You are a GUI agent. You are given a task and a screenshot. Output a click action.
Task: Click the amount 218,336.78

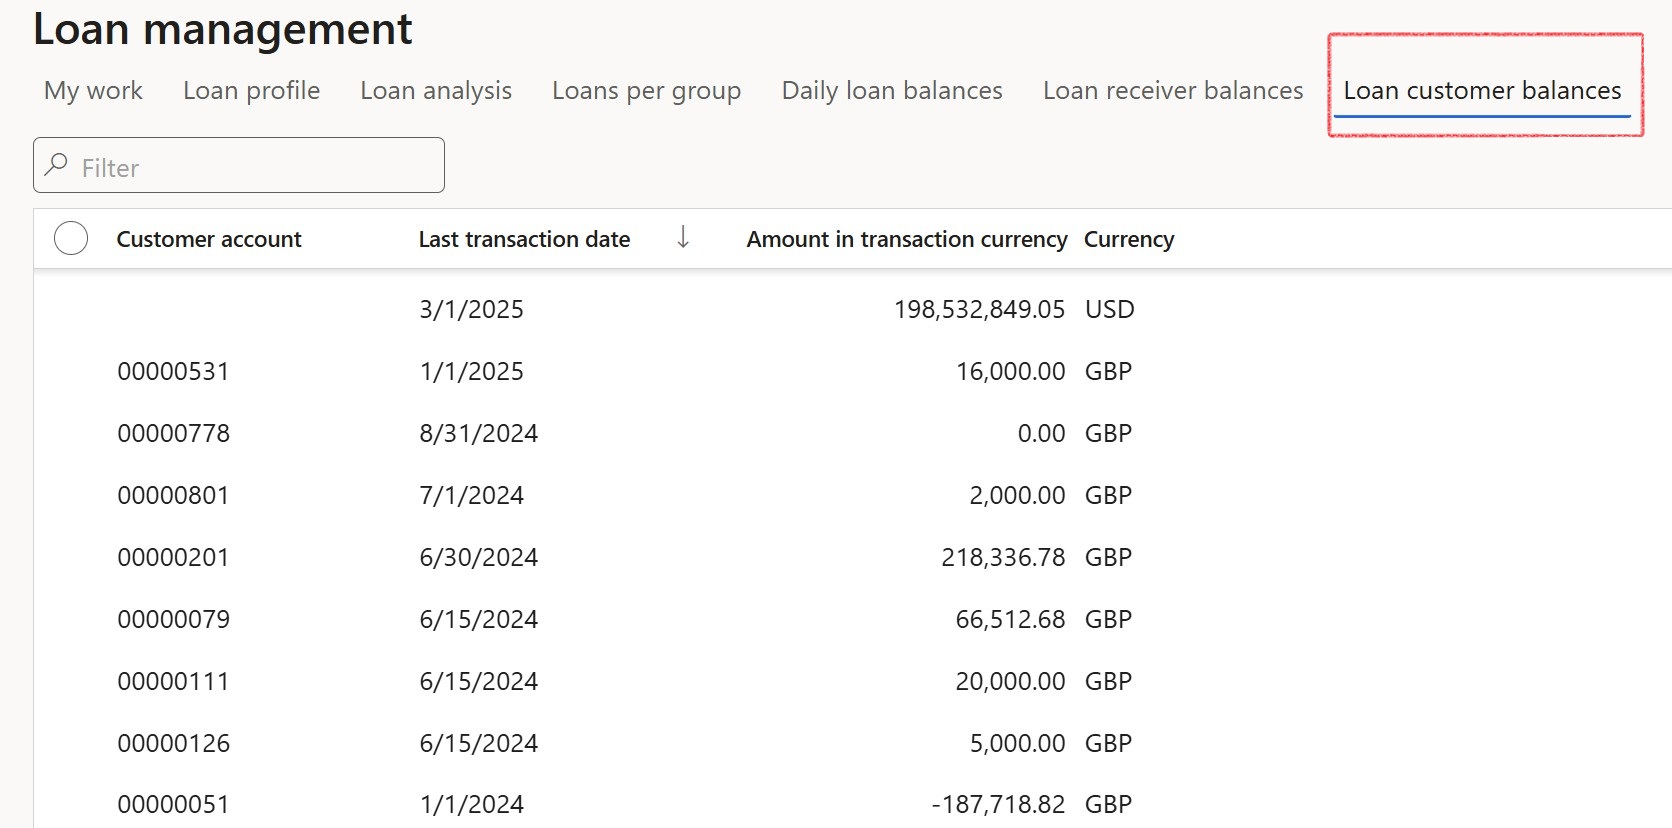pos(1003,557)
